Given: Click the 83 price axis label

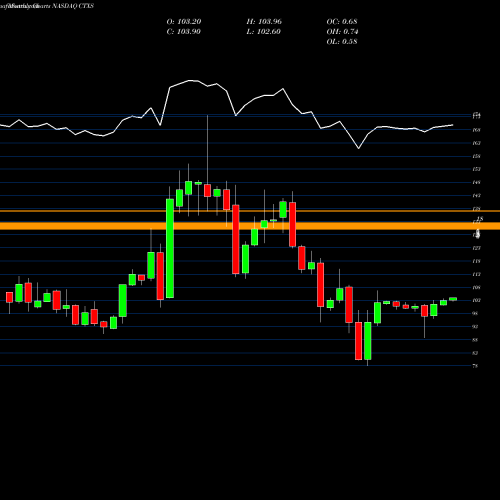Looking at the screenshot, I should tap(476, 353).
